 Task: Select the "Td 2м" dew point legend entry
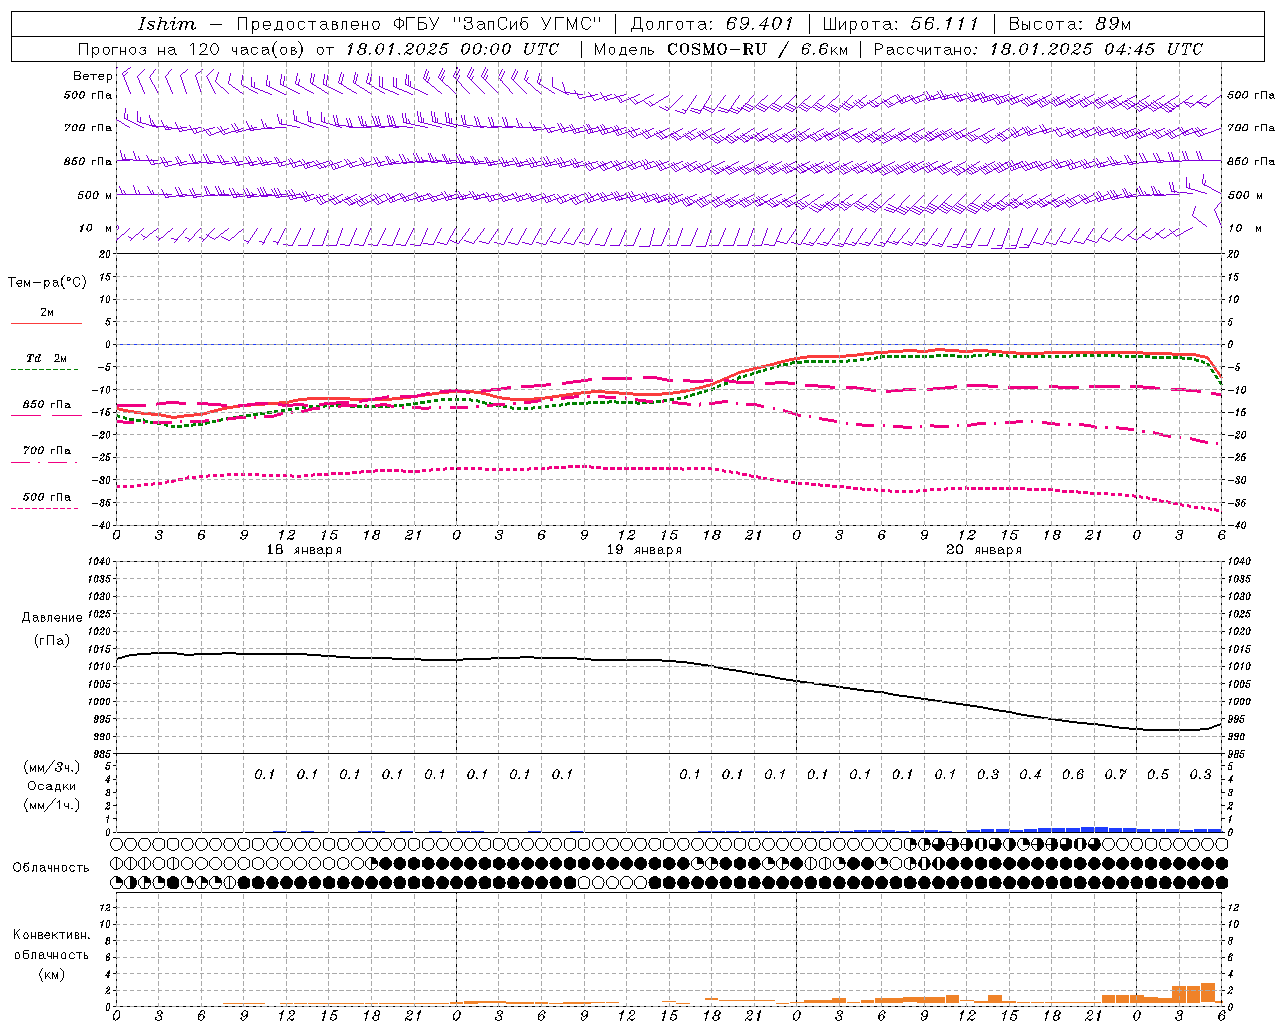pos(47,358)
